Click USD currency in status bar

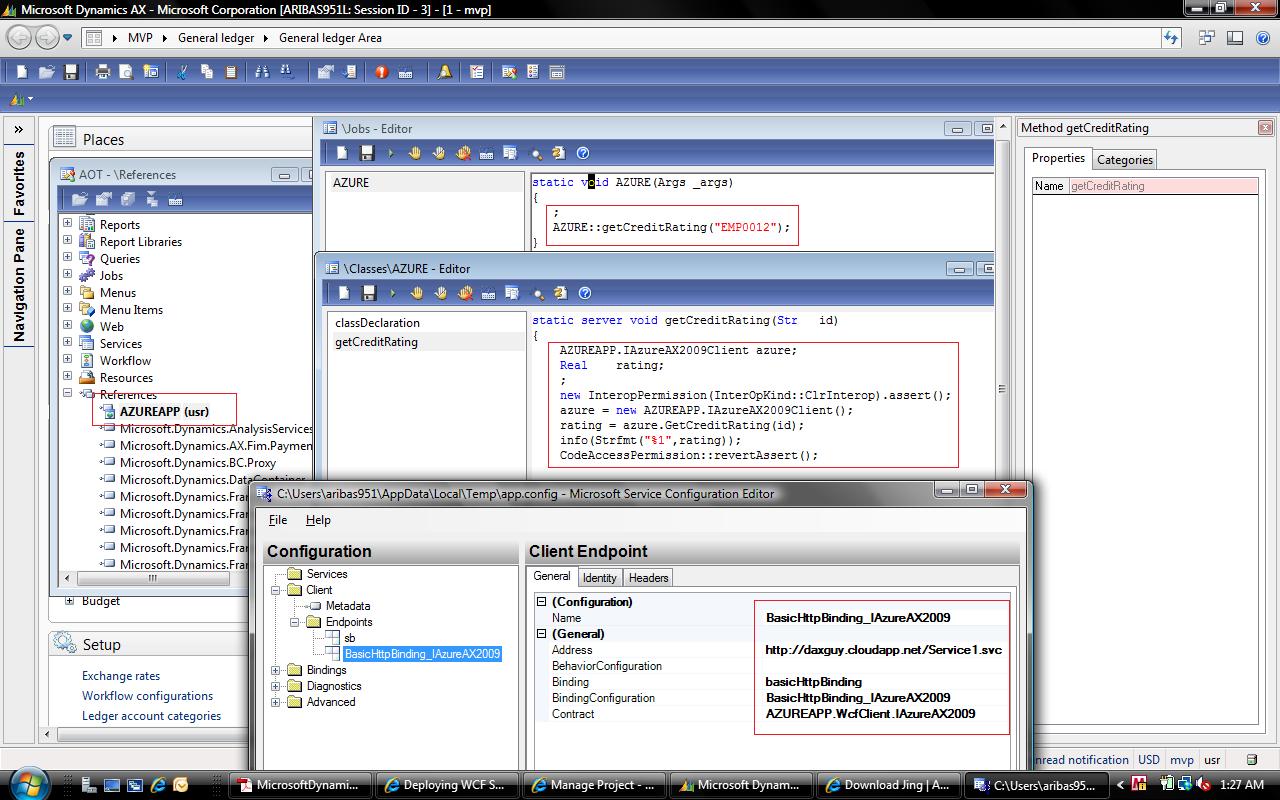tap(1149, 760)
